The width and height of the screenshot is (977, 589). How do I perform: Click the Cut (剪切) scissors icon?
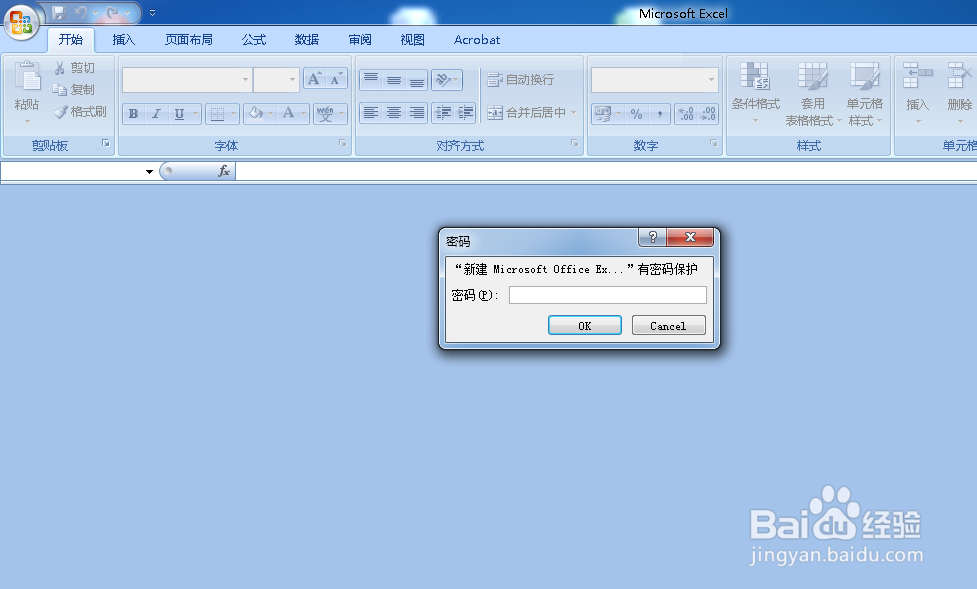60,67
